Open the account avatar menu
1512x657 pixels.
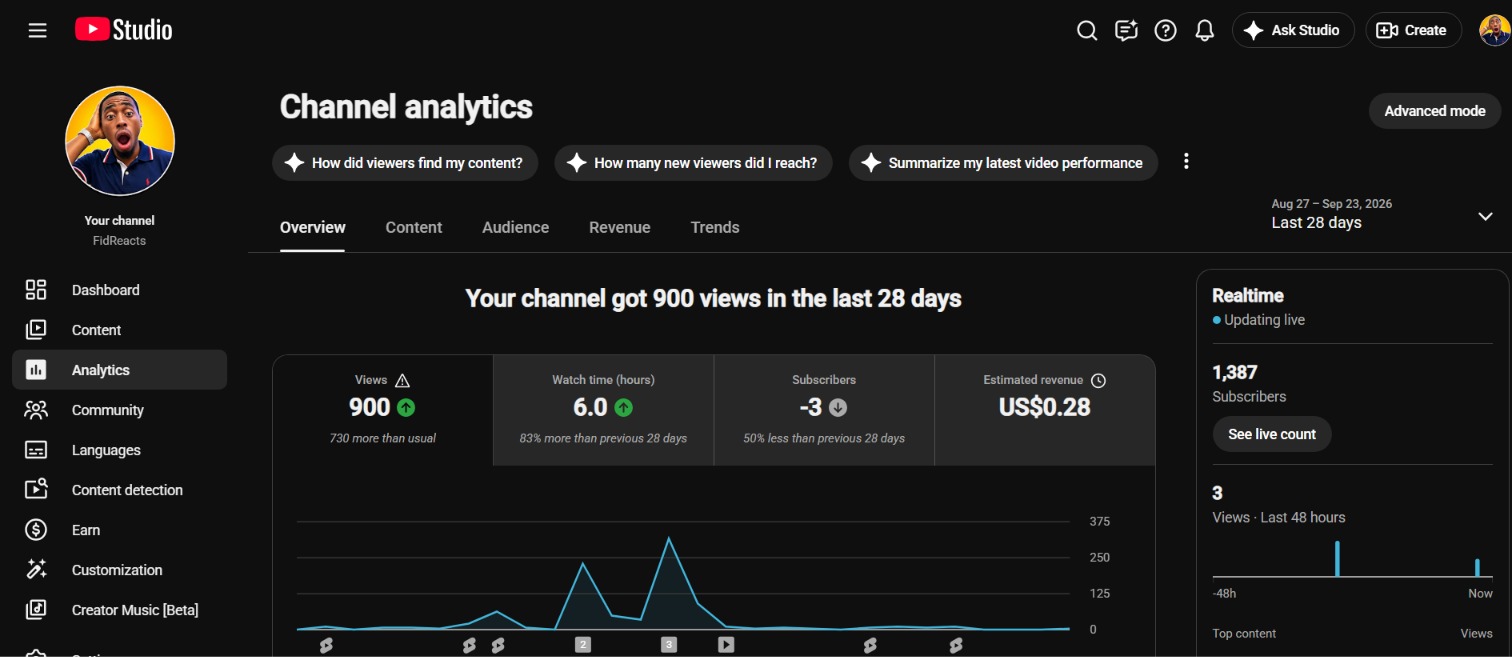pyautogui.click(x=1495, y=30)
